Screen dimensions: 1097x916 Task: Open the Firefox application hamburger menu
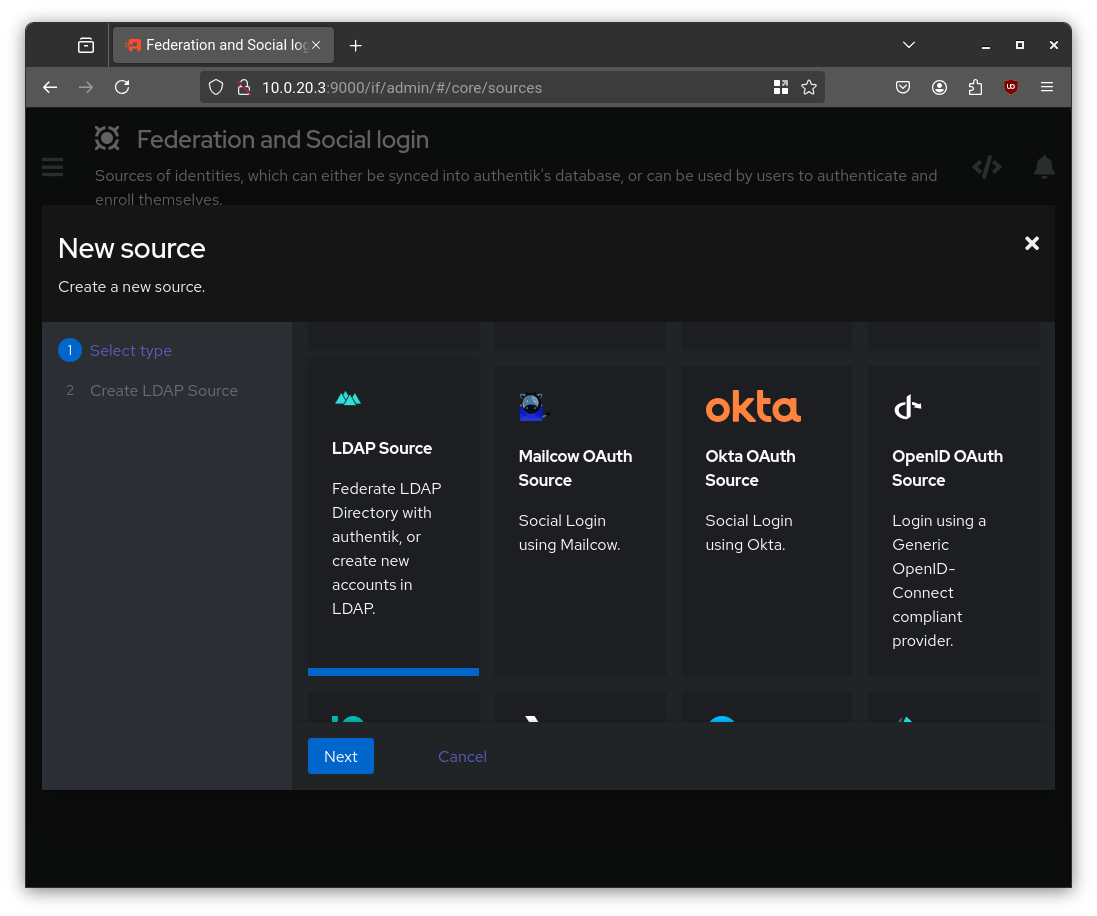click(1047, 87)
